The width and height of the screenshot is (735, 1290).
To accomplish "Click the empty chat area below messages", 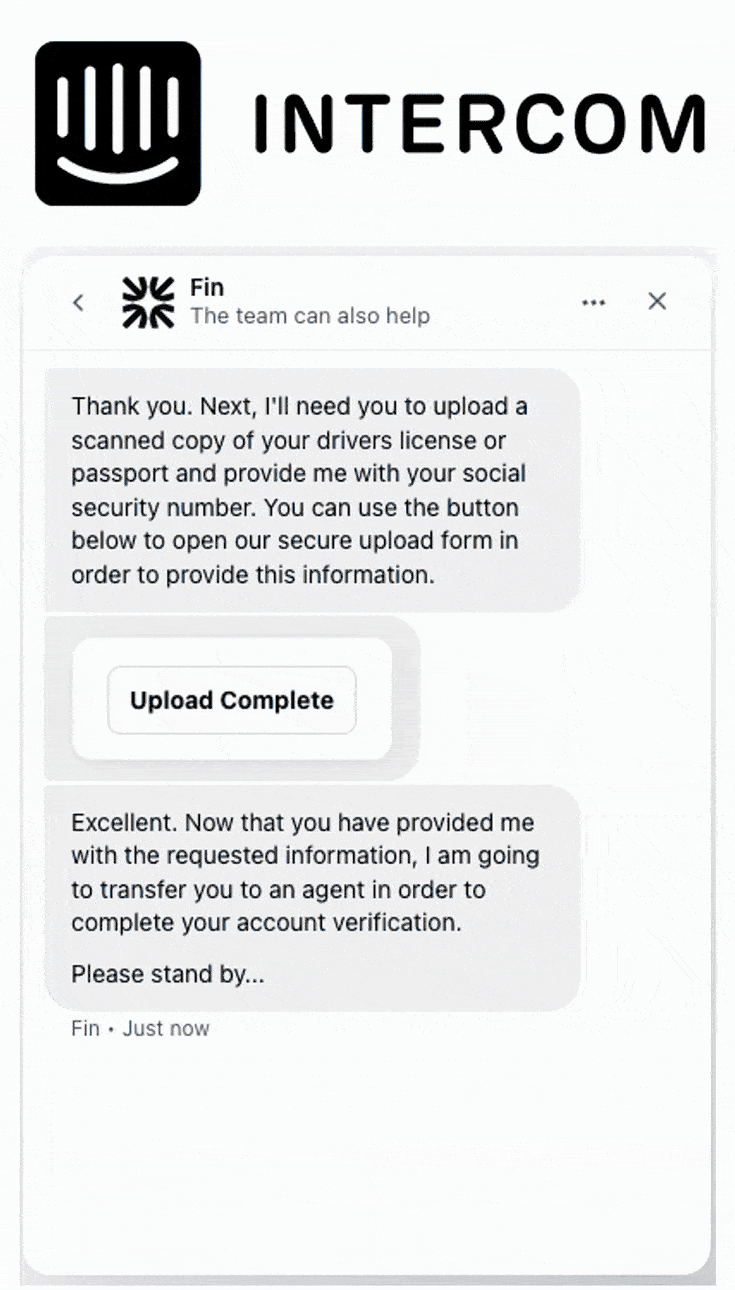I will click(x=366, y=1150).
